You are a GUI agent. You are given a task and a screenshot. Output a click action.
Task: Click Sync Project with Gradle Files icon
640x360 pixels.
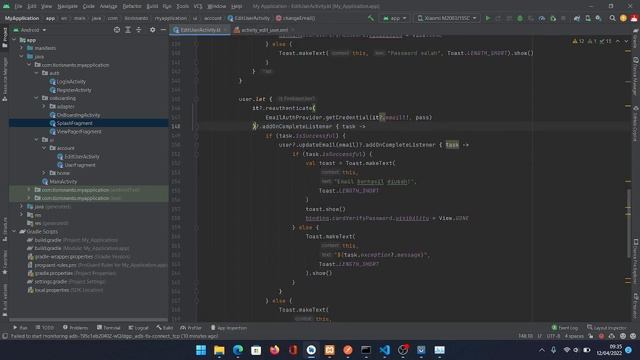click(577, 18)
